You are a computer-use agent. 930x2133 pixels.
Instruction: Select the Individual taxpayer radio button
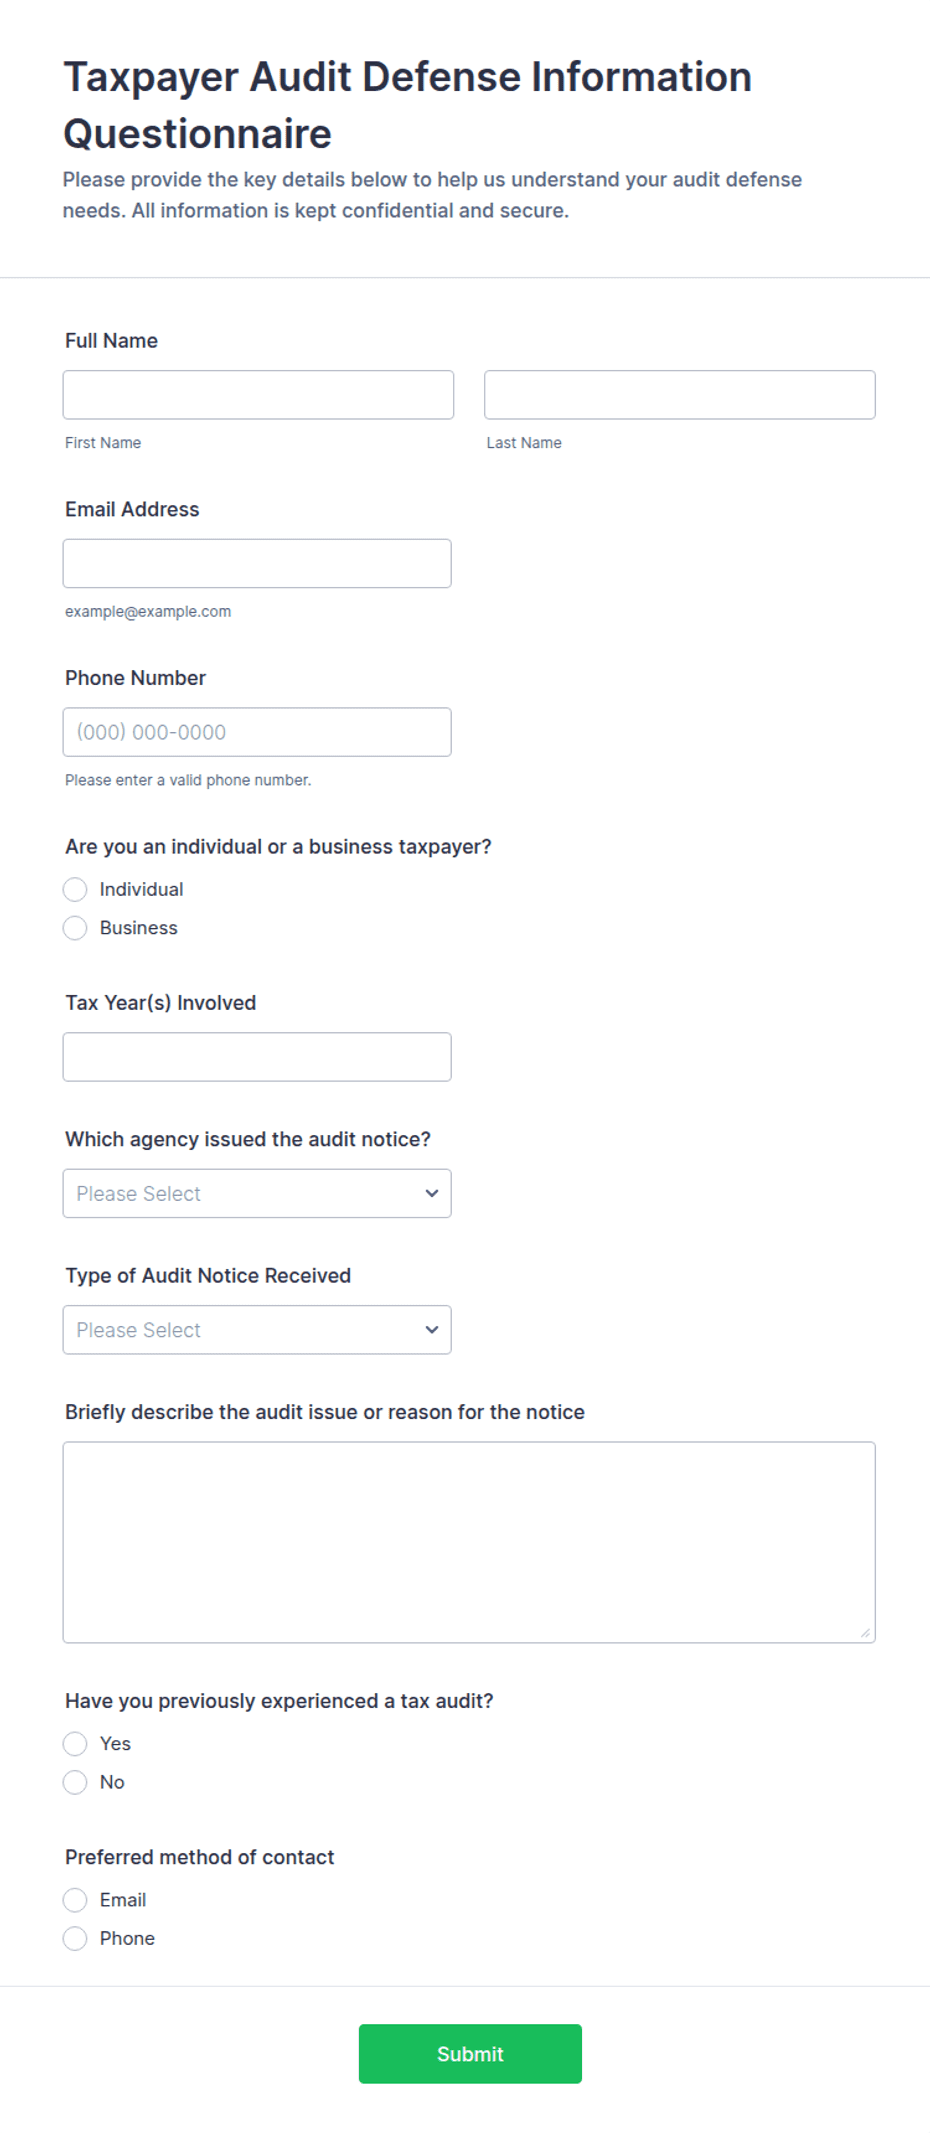75,890
